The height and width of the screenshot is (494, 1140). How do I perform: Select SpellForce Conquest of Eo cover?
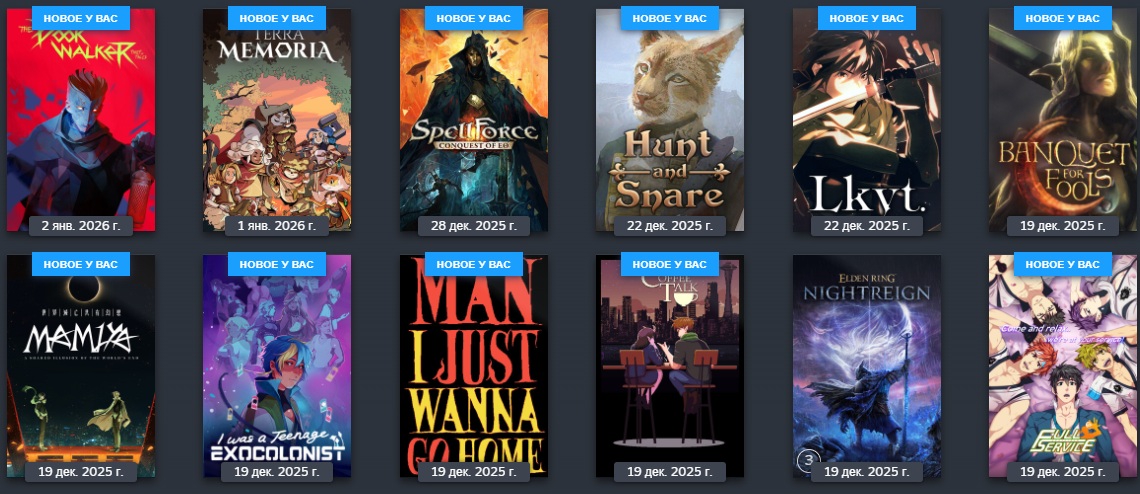point(474,120)
